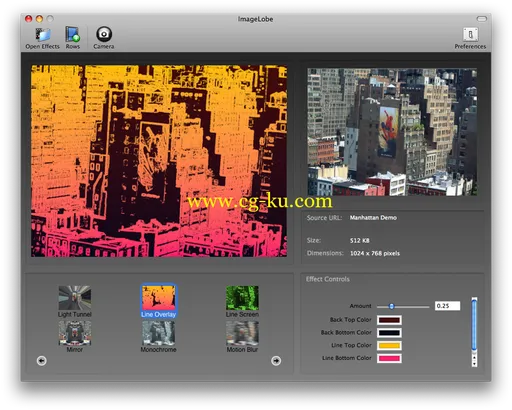The image size is (512, 410).
Task: Click the toolbar toggle pill button in title bar
Action: [x=482, y=19]
